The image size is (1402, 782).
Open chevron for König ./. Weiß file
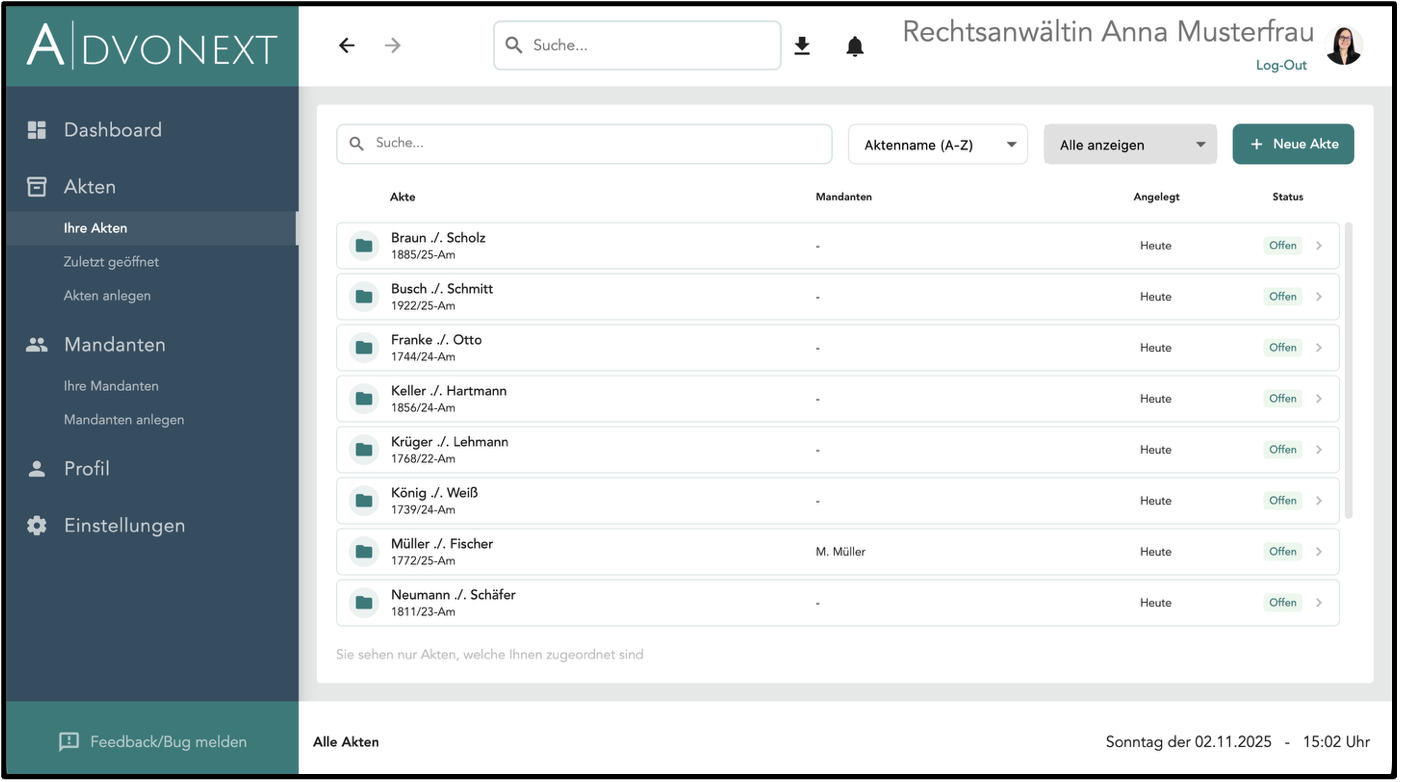click(1319, 501)
